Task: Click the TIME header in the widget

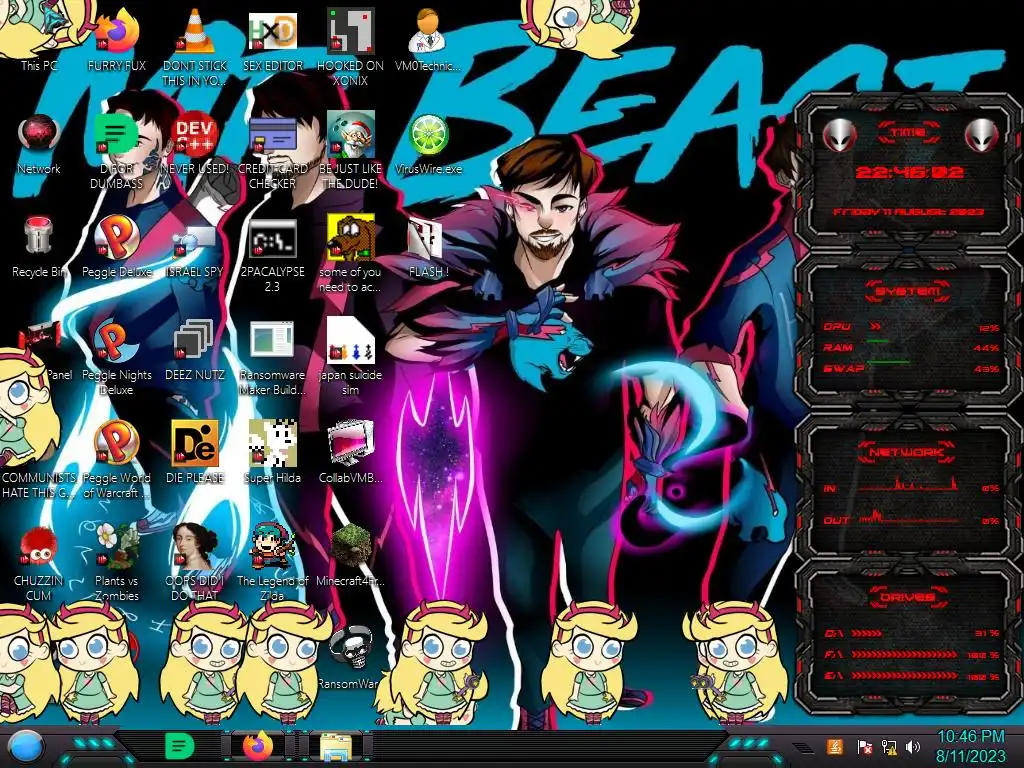Action: coord(908,132)
